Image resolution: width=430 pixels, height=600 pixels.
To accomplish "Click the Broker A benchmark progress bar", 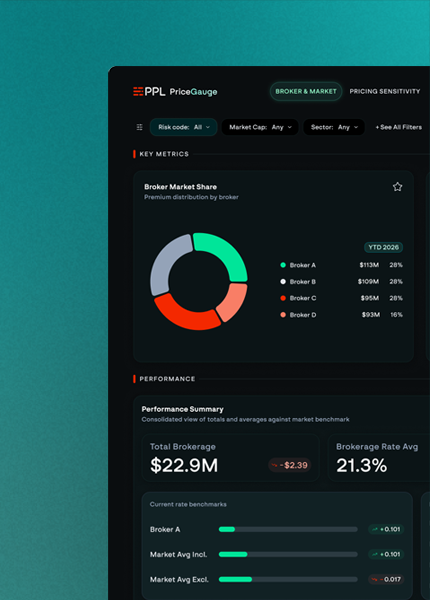I will pos(288,530).
